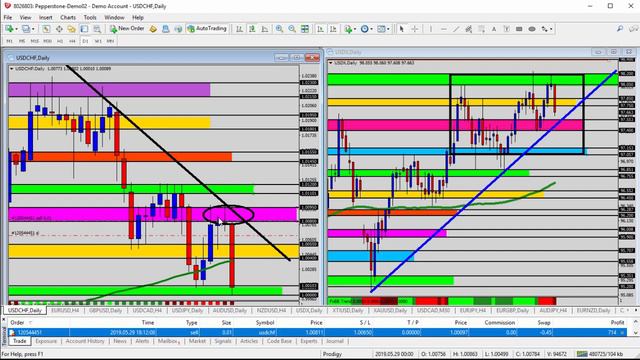Switch to candlestick chart display
This screenshot has width=640, height=360.
[252, 29]
